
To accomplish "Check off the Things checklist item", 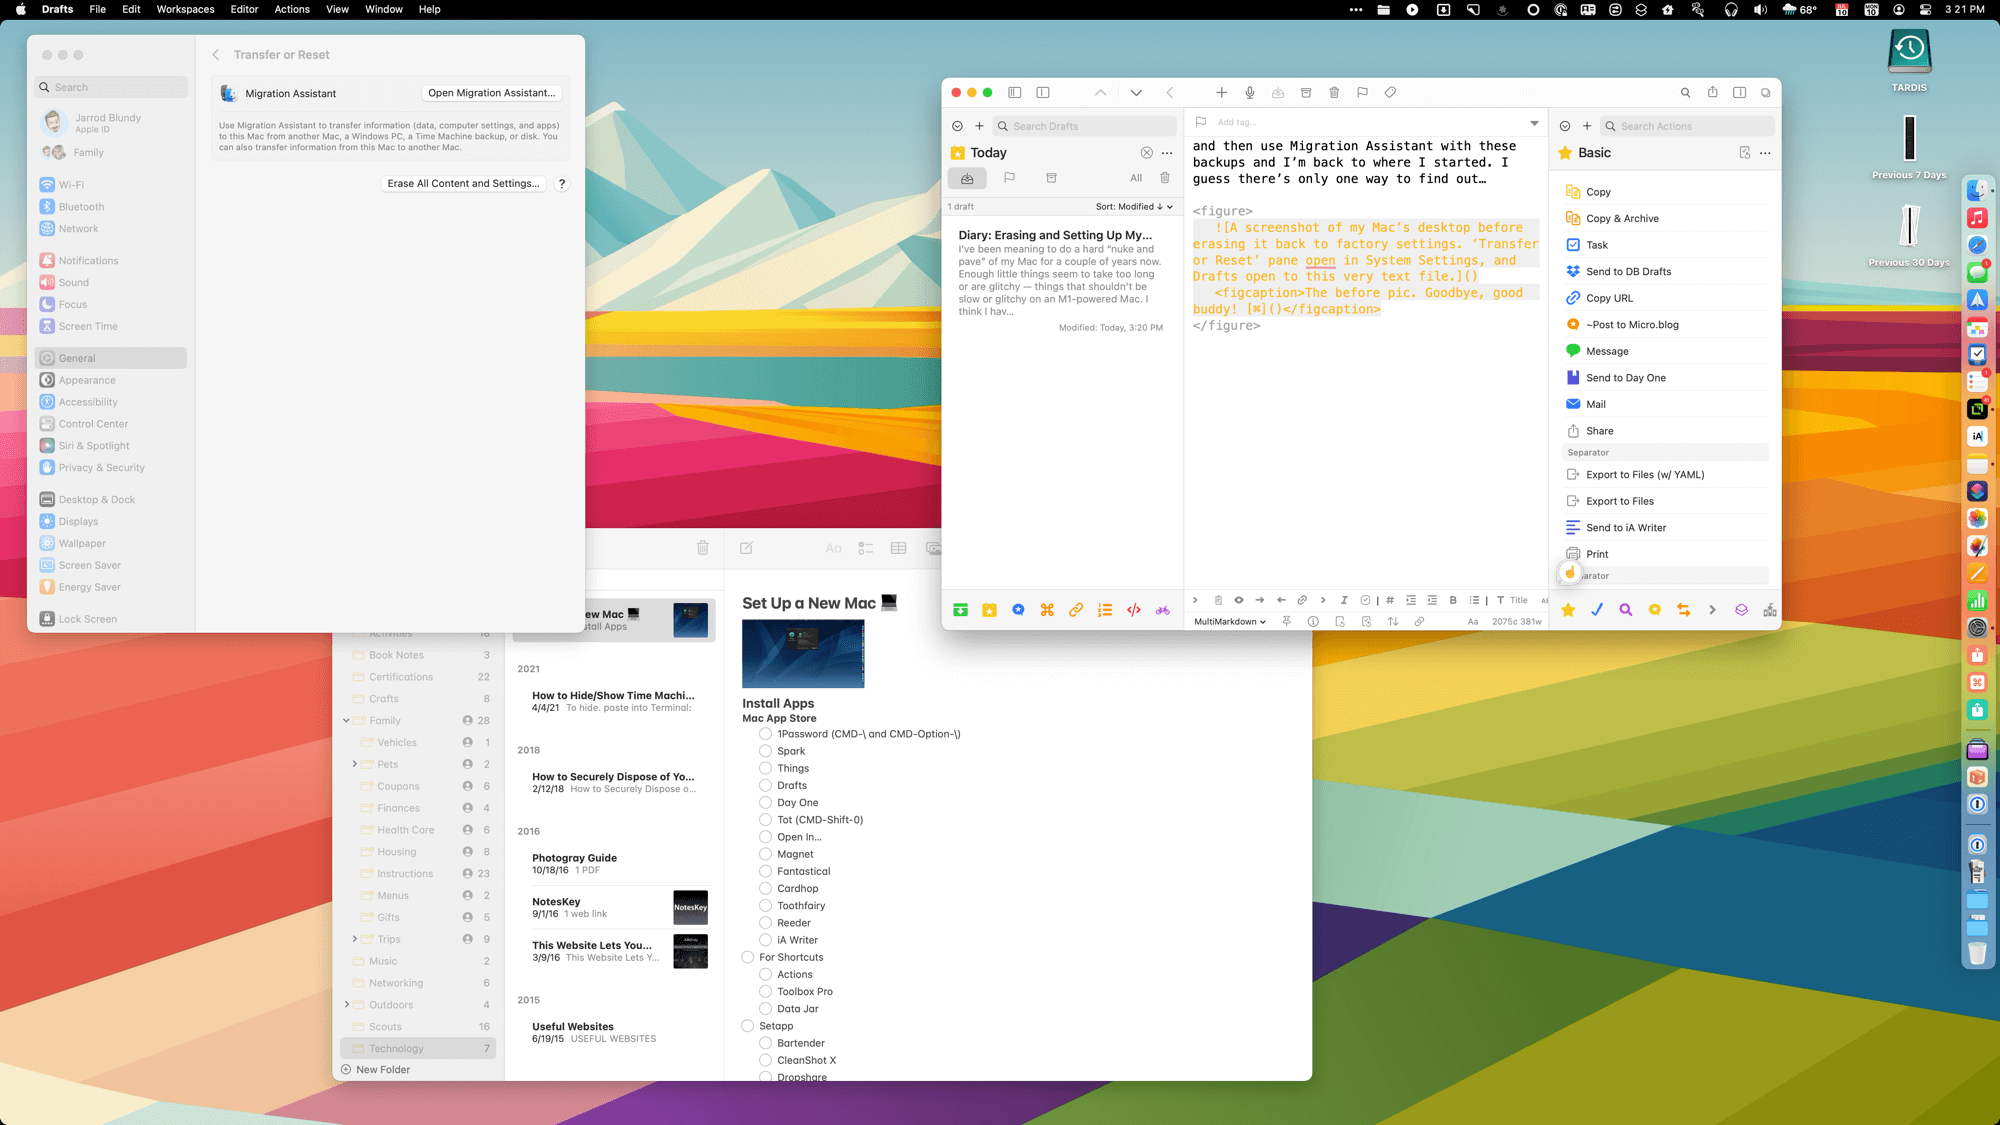I will coord(765,768).
